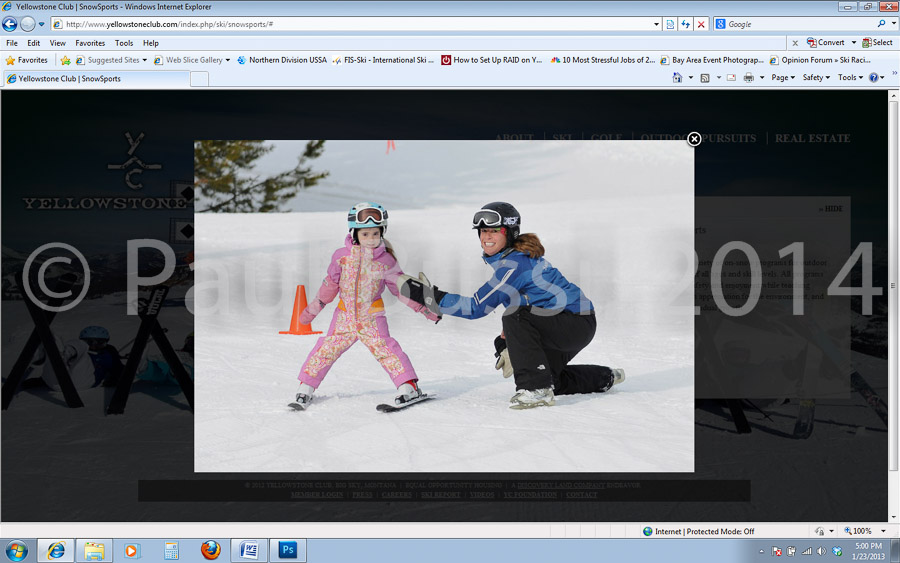This screenshot has height=563, width=900.
Task: Open the recent pages dropdown beside forward
Action: point(41,24)
